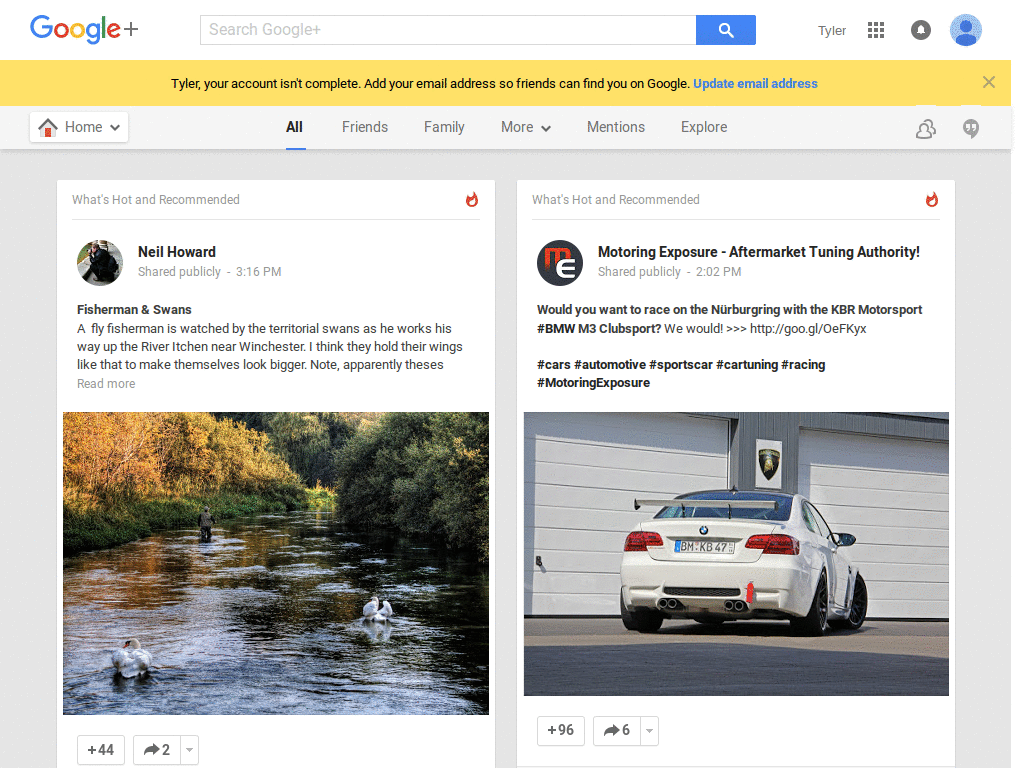Open the find people icon
This screenshot has width=1024, height=768.
tap(925, 129)
